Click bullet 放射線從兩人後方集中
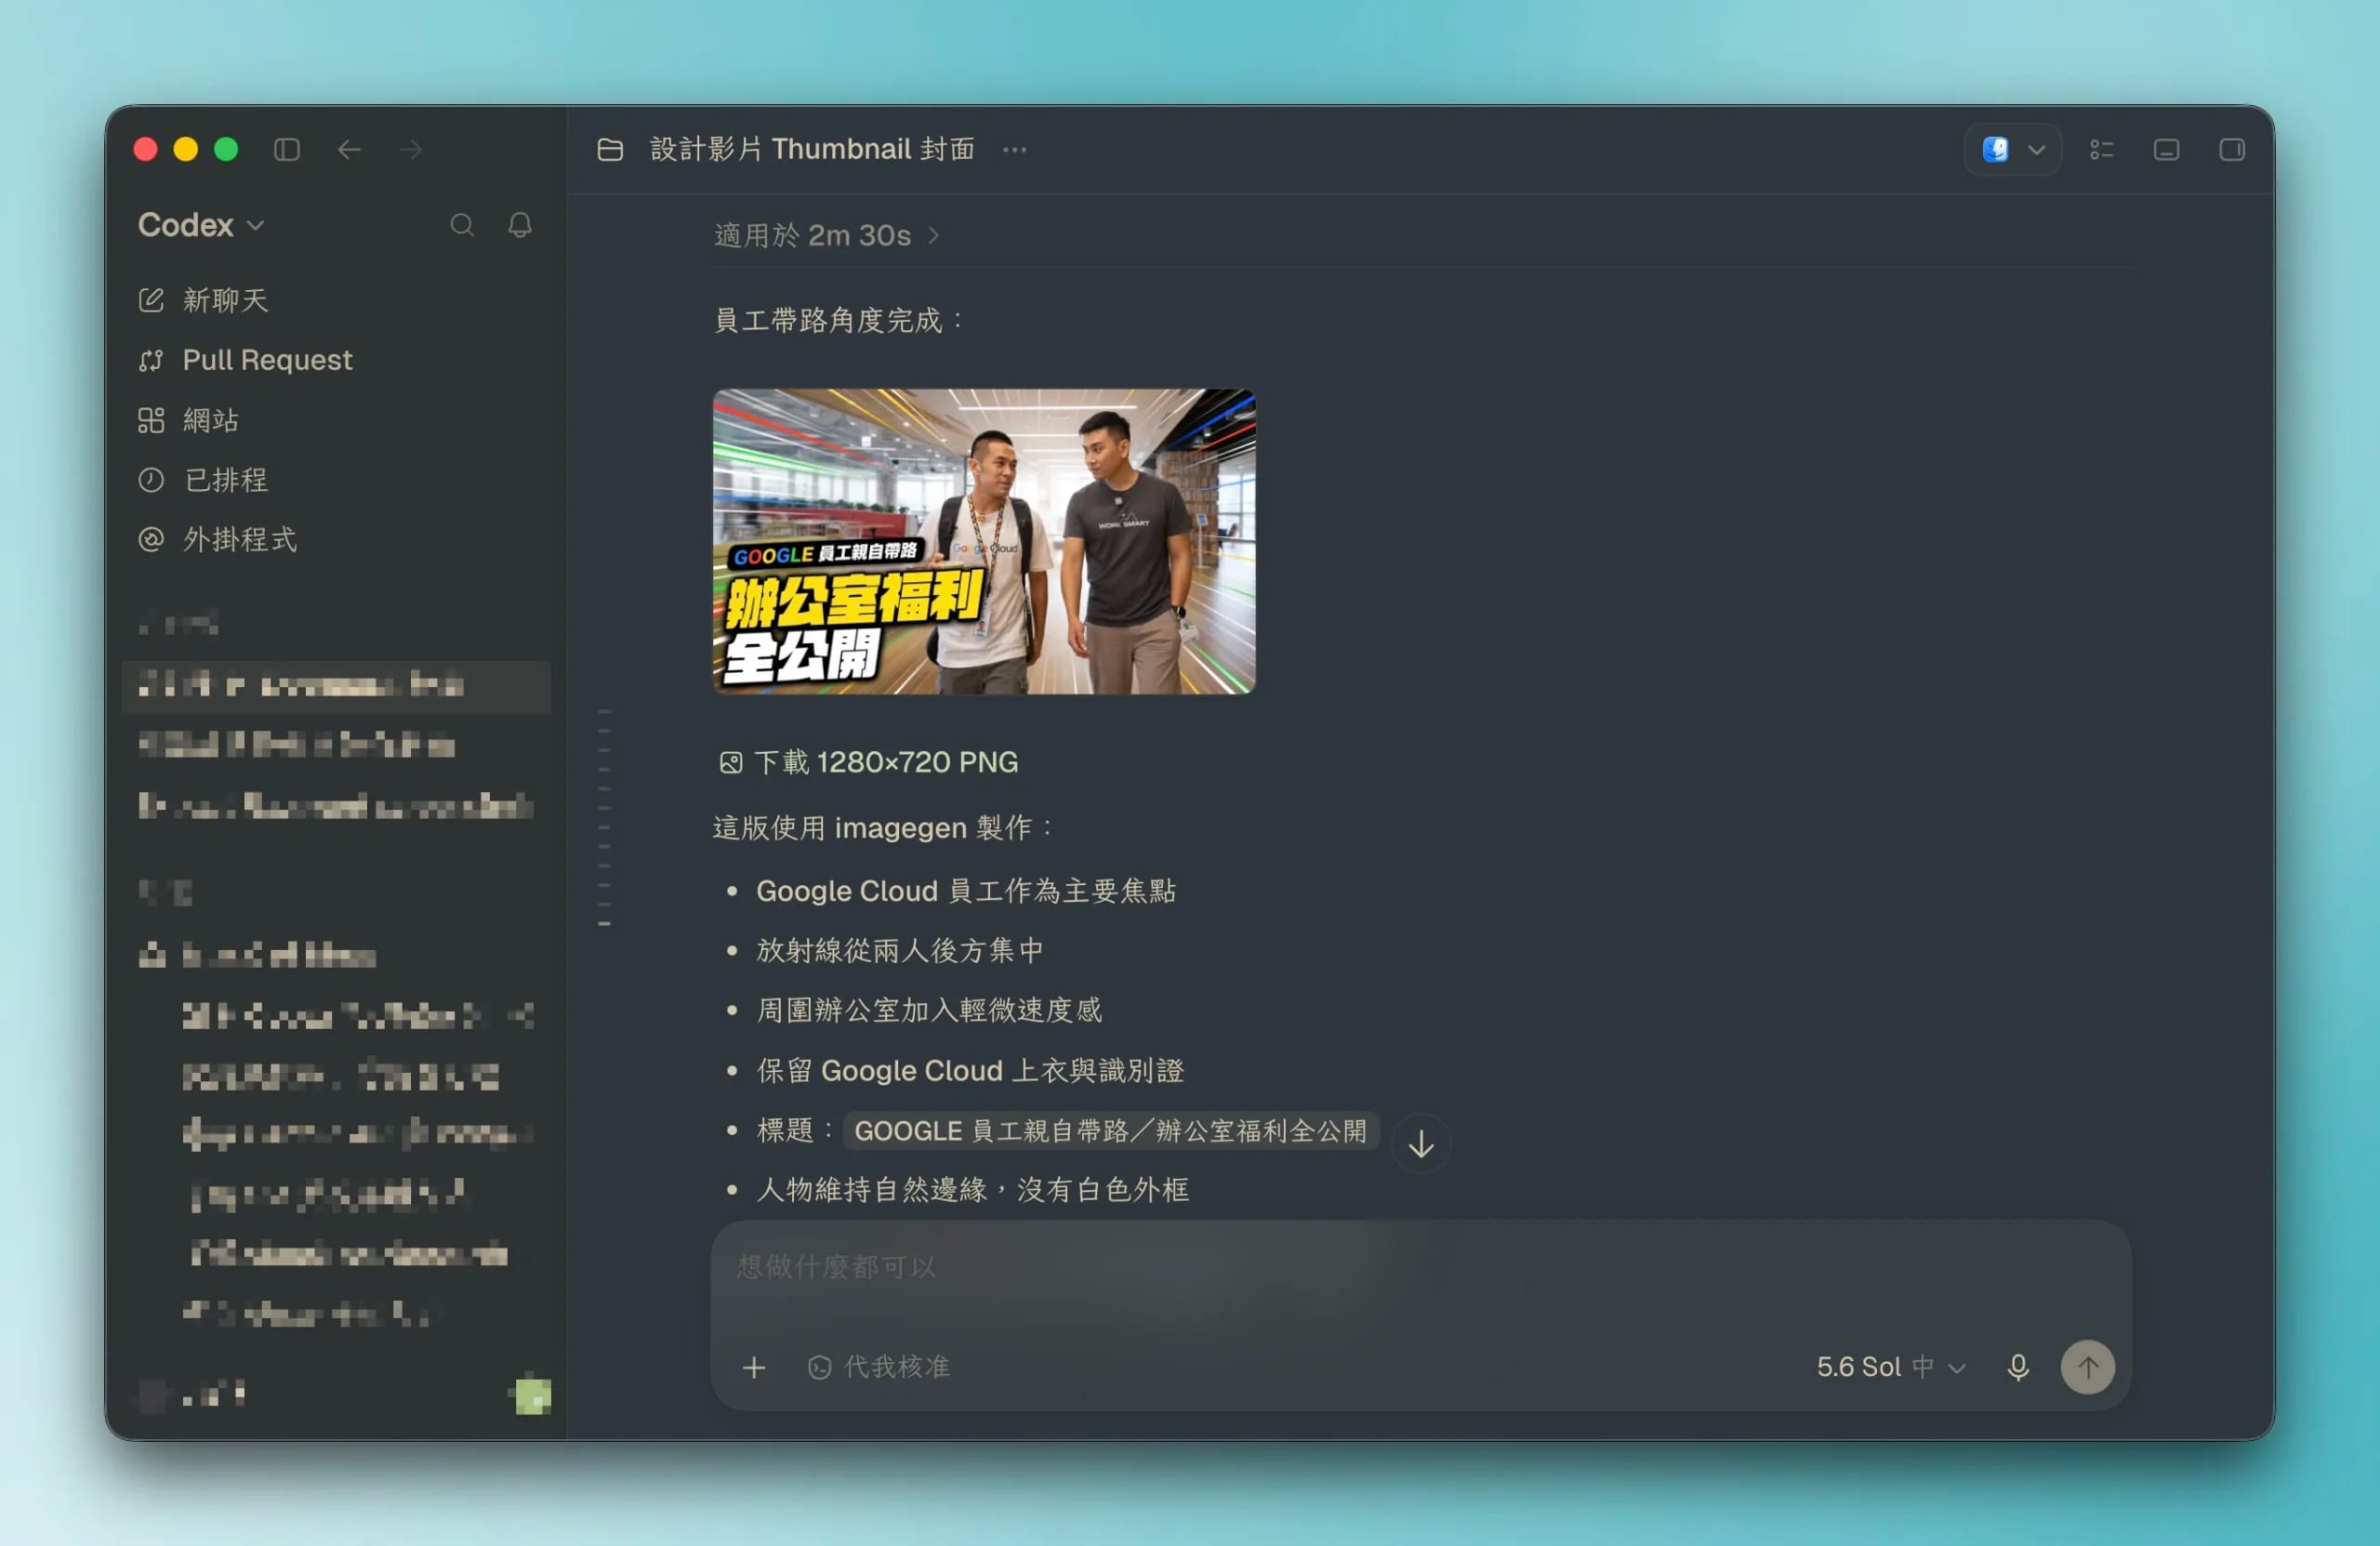The width and height of the screenshot is (2380, 1546). point(900,951)
